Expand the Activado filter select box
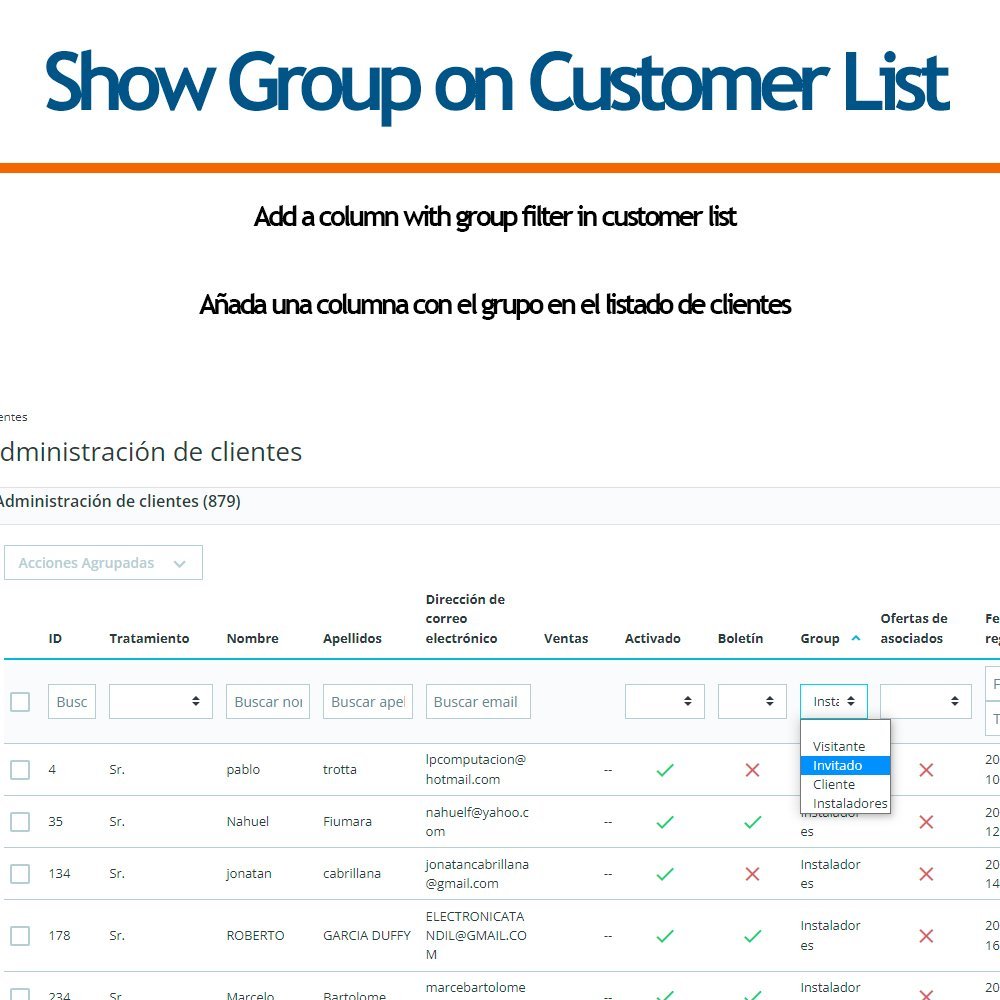 point(665,702)
